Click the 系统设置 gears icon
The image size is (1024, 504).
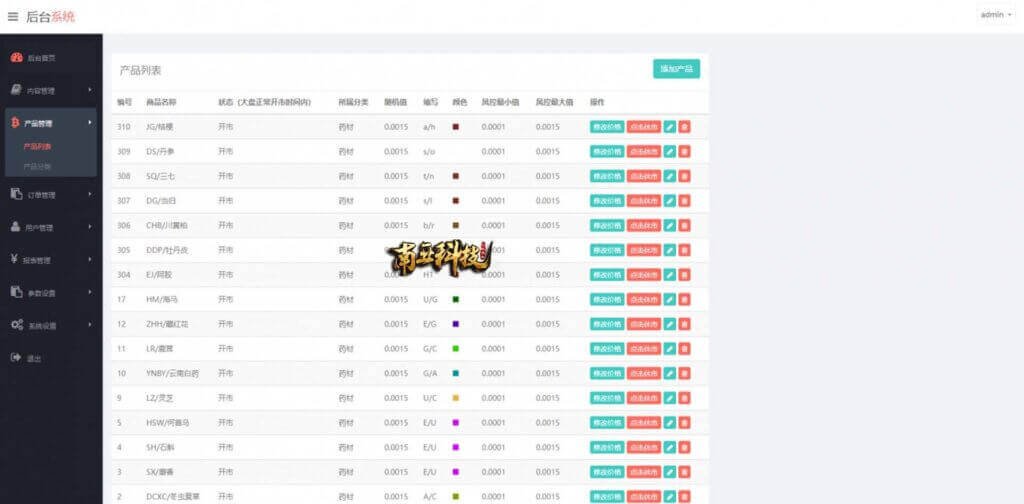pos(16,325)
